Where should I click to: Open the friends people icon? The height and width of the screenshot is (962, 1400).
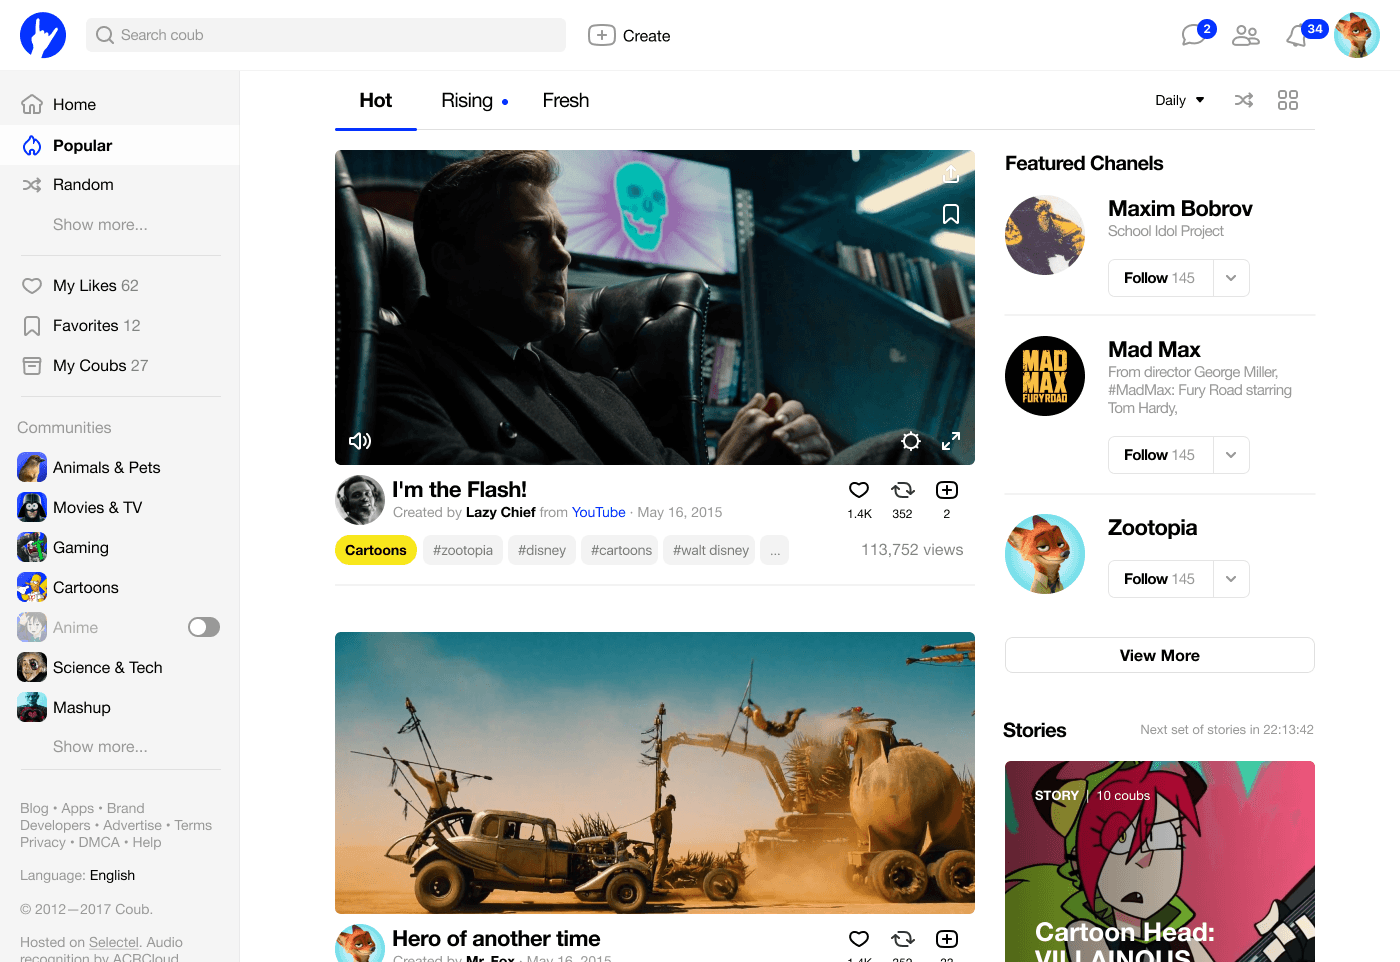click(x=1246, y=36)
